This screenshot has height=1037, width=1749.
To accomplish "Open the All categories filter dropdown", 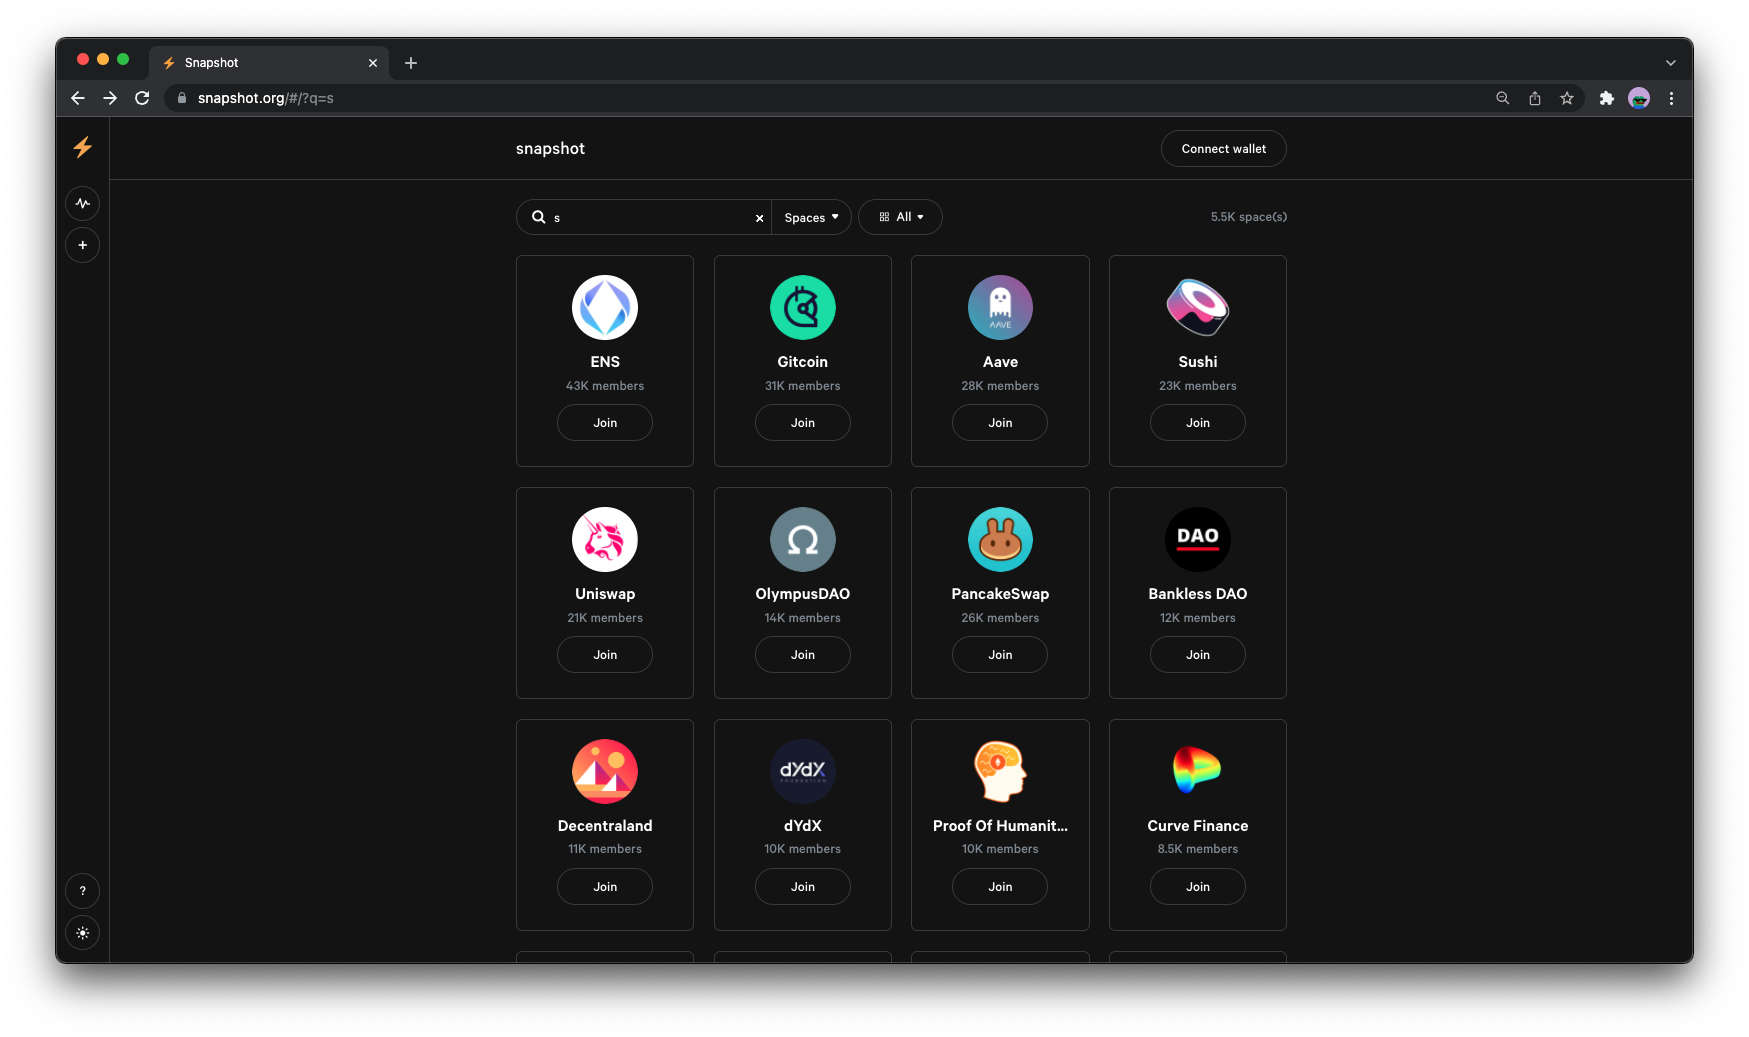I will coord(899,217).
